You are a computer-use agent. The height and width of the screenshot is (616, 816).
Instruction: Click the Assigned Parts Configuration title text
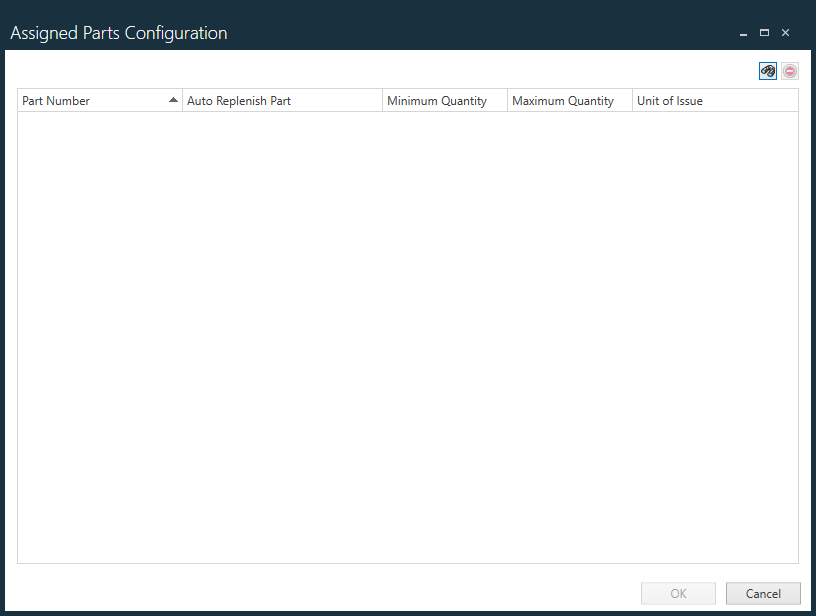pyautogui.click(x=118, y=32)
